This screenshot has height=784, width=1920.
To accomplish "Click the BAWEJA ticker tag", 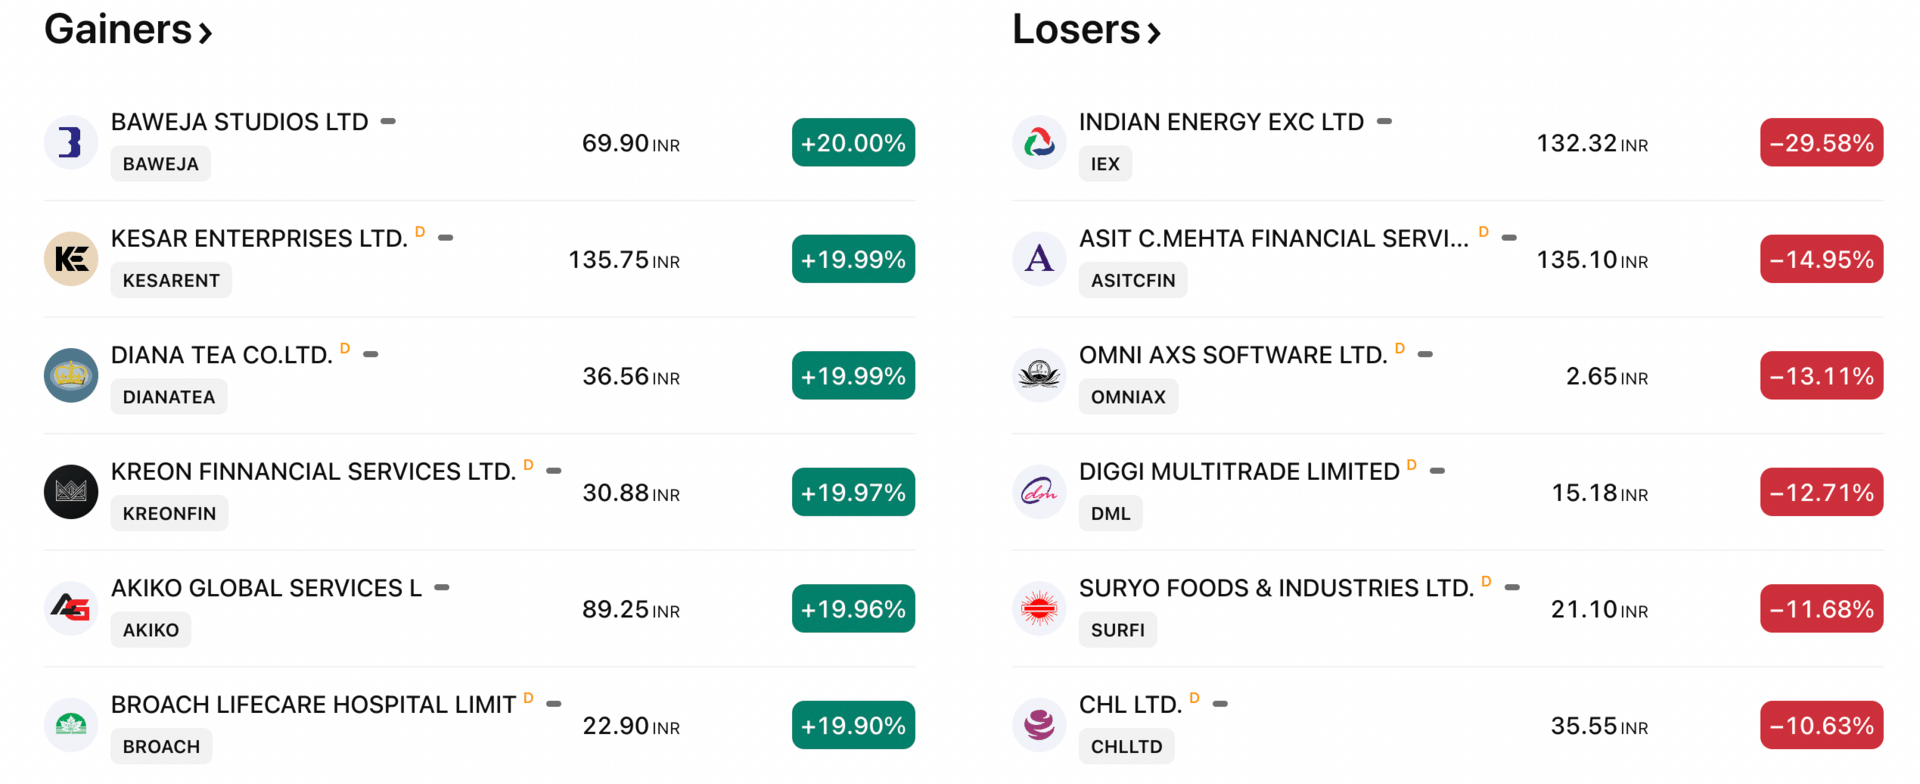I will (160, 164).
